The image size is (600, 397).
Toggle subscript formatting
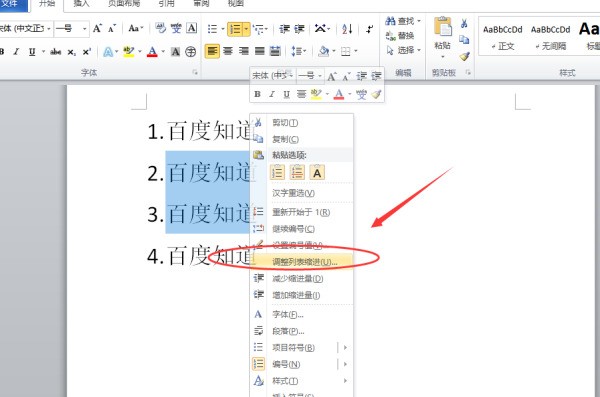coord(72,52)
